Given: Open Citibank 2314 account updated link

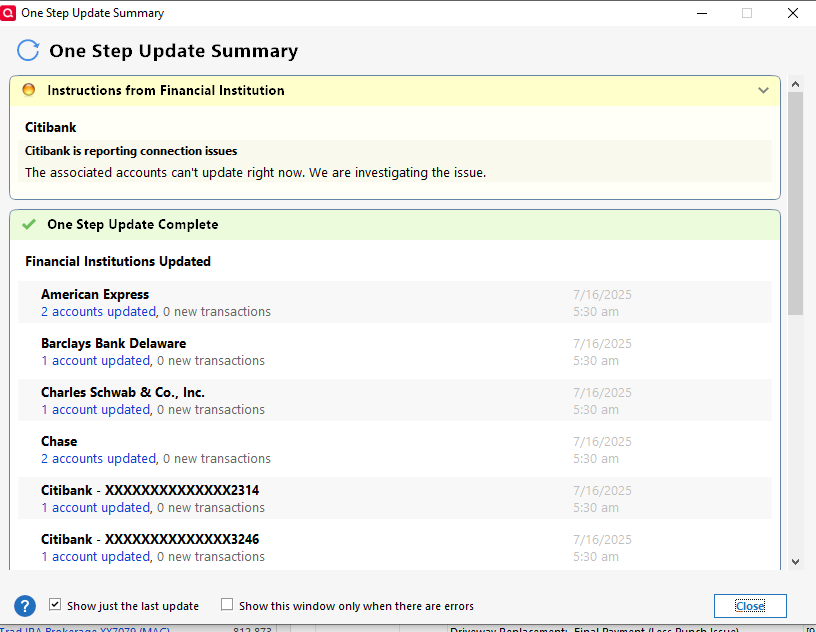Looking at the screenshot, I should point(96,507).
